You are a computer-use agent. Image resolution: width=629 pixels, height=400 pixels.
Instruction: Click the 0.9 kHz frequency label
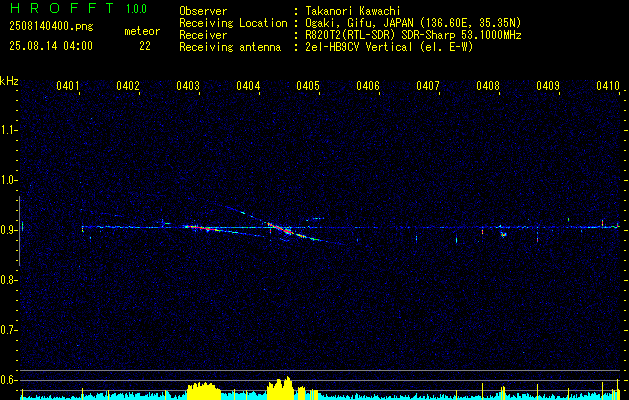(x=9, y=230)
